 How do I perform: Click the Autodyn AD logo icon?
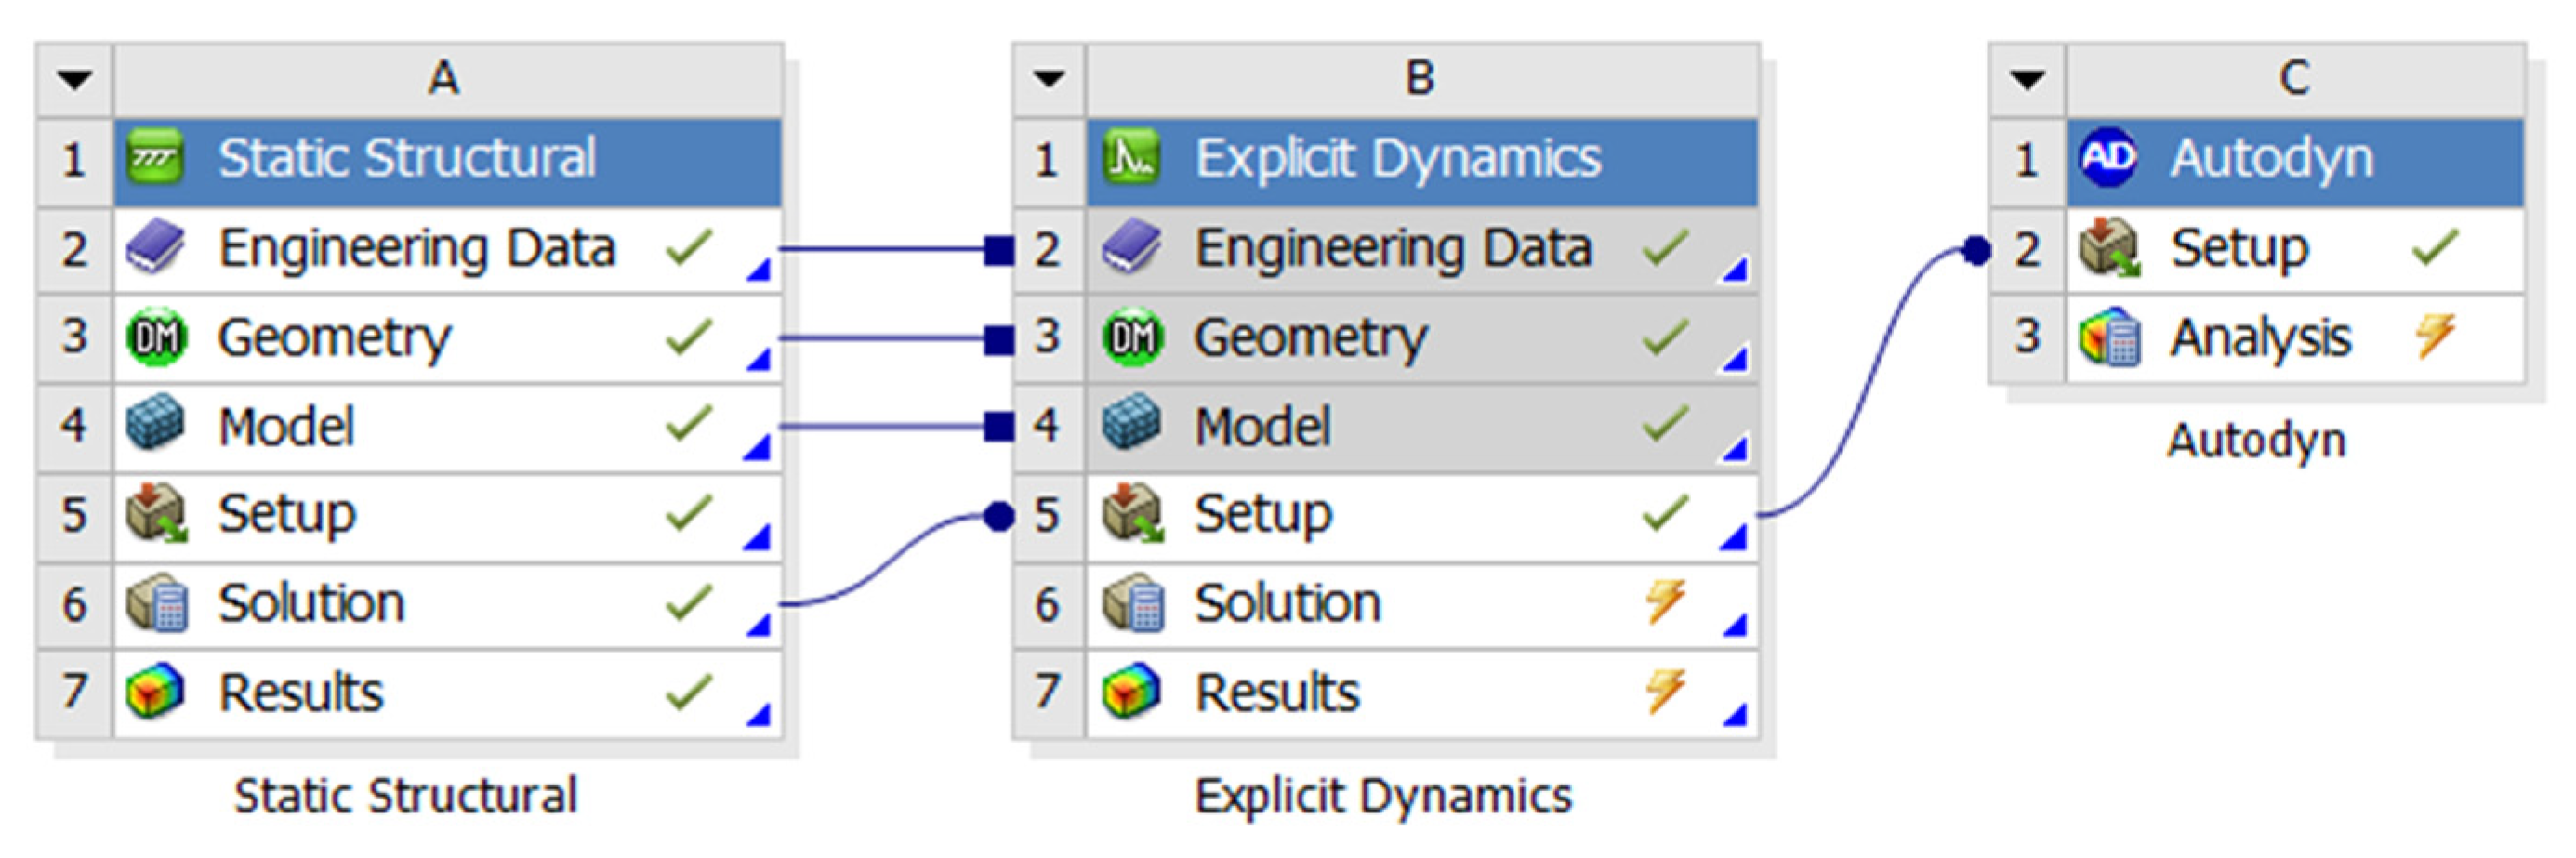click(x=2108, y=159)
